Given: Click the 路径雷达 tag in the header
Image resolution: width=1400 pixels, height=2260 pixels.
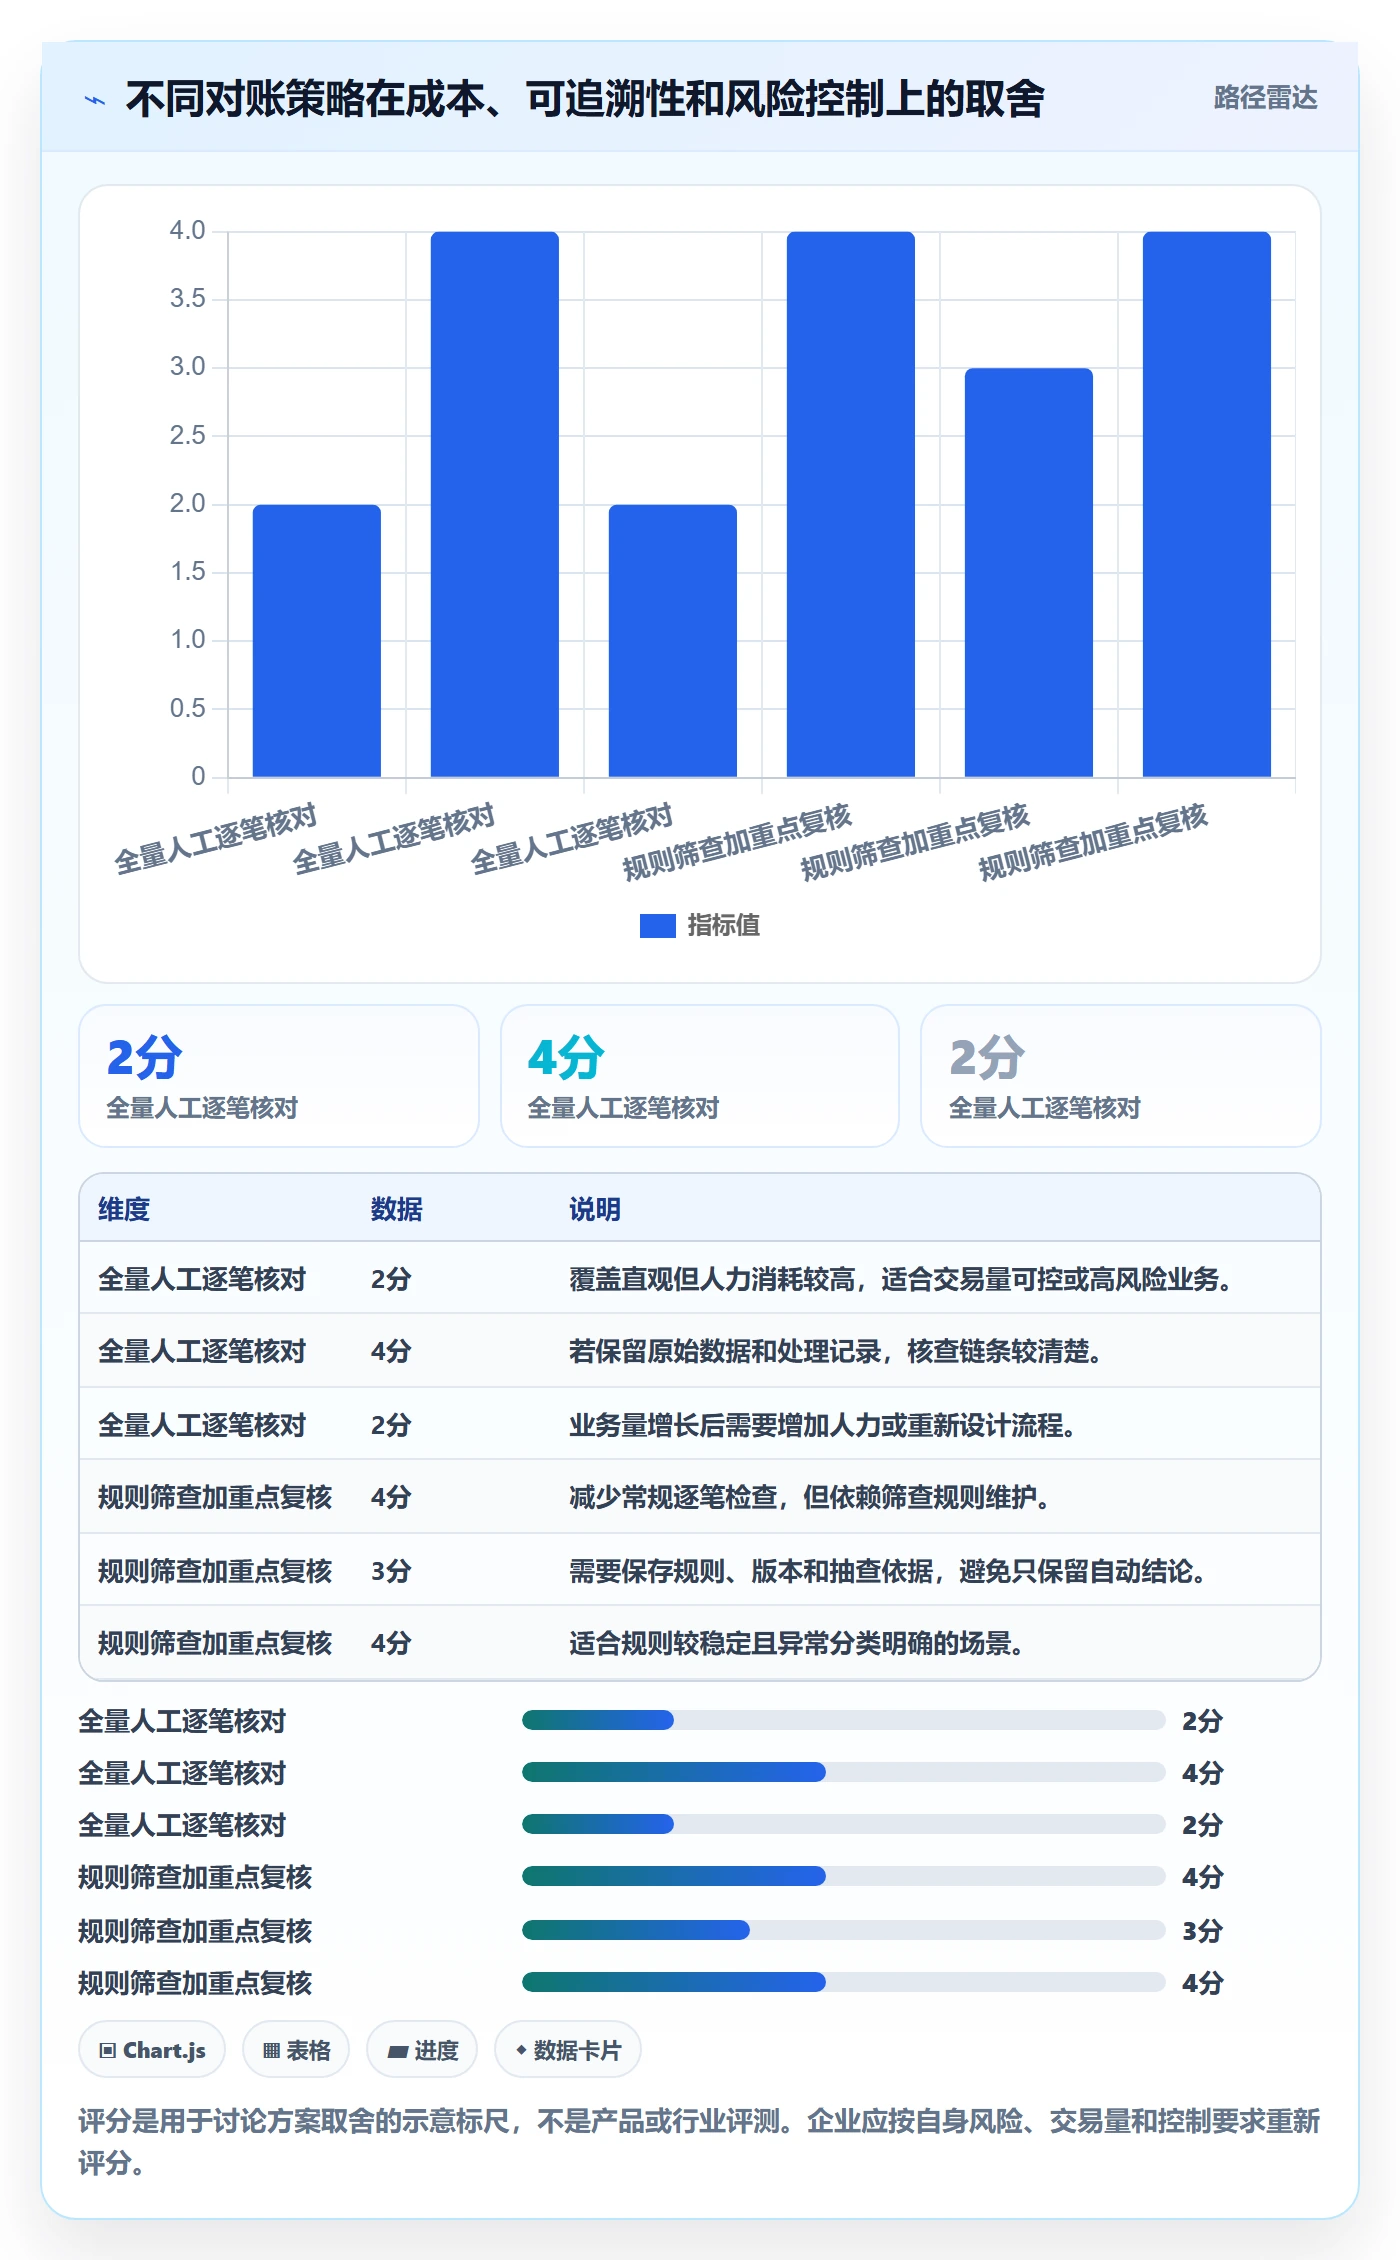Looking at the screenshot, I should 1265,98.
